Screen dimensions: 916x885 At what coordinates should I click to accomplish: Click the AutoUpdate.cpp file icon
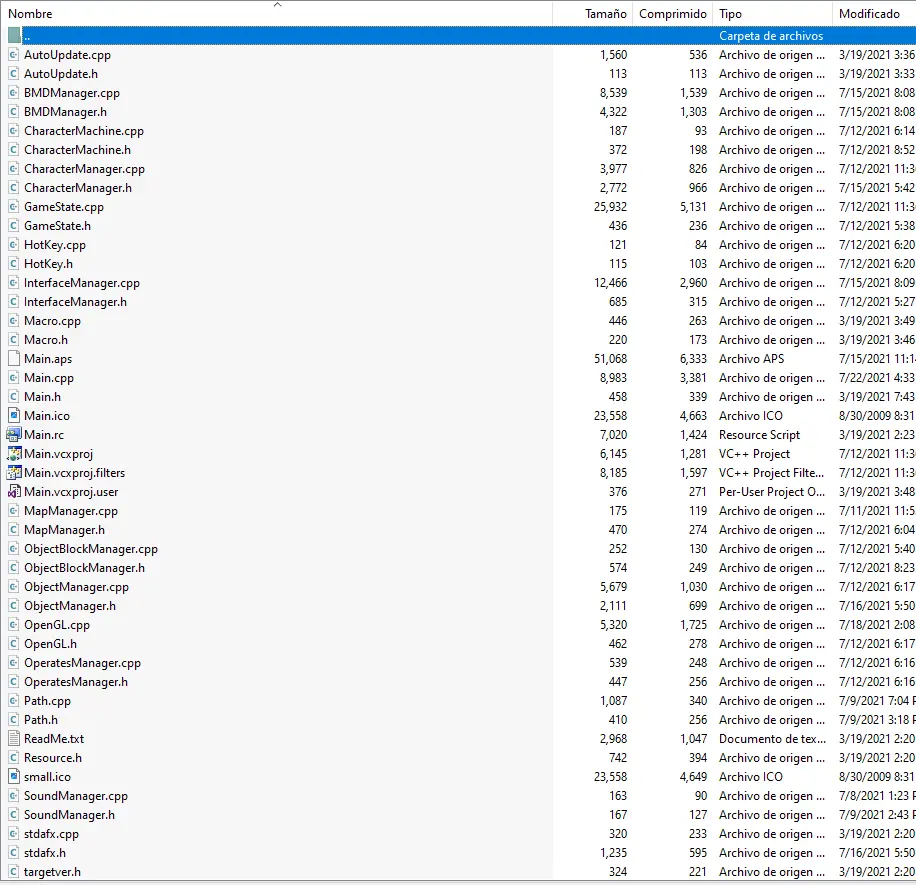[x=14, y=55]
